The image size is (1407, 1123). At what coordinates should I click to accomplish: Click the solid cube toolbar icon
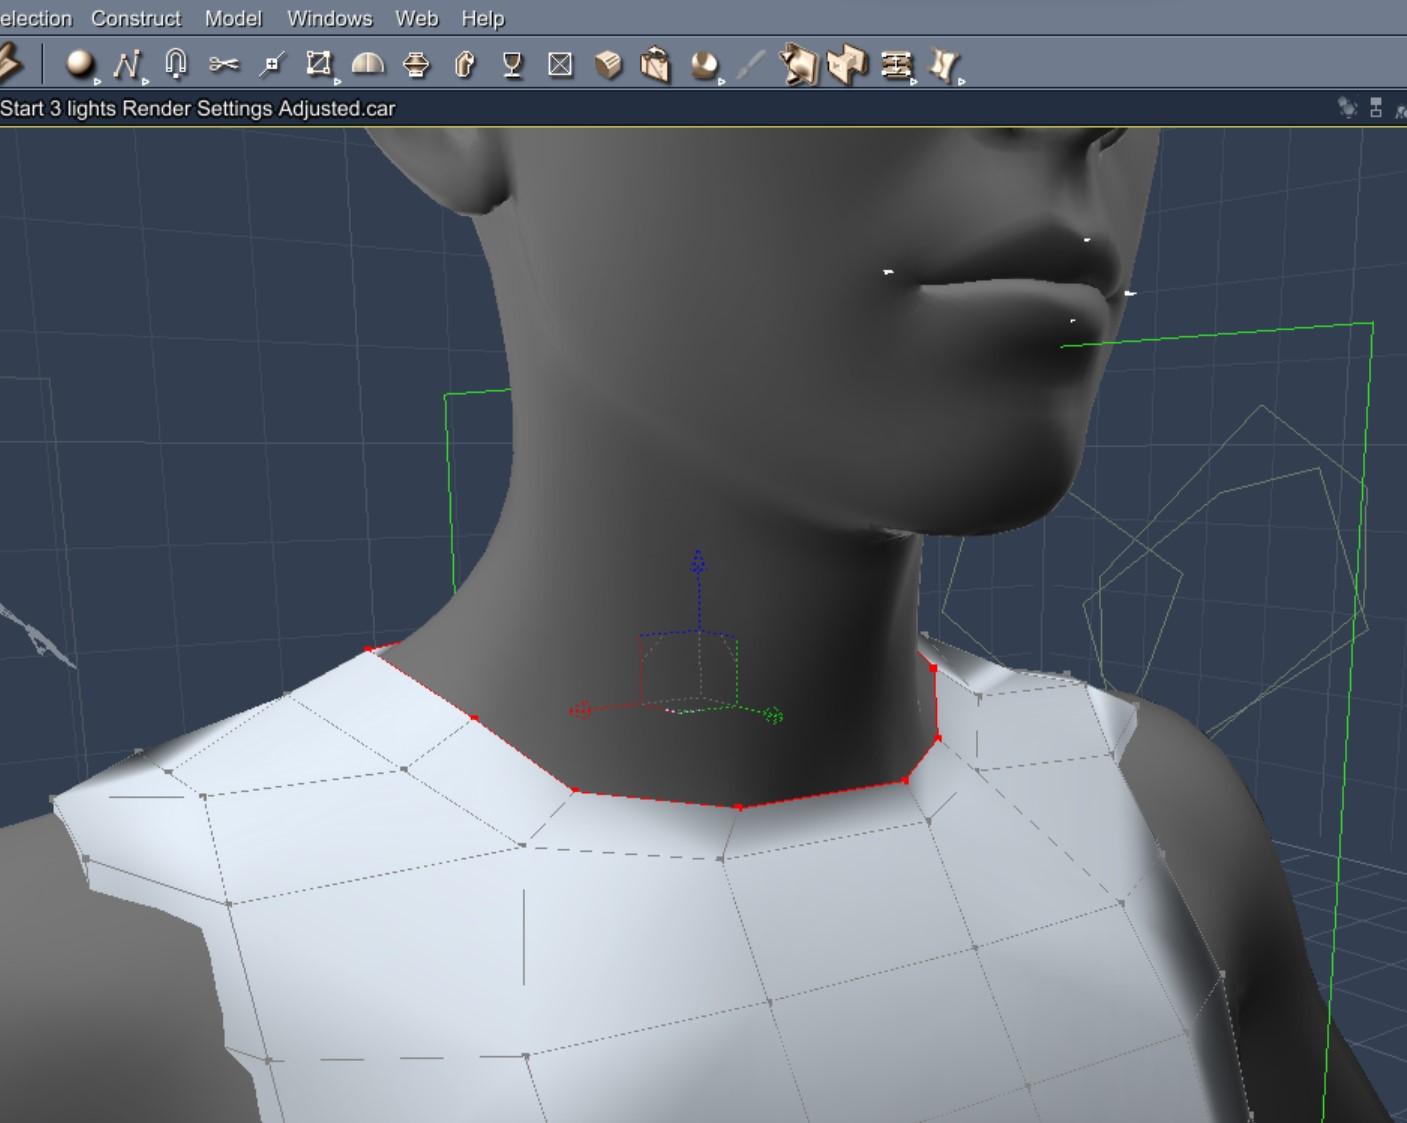click(608, 65)
